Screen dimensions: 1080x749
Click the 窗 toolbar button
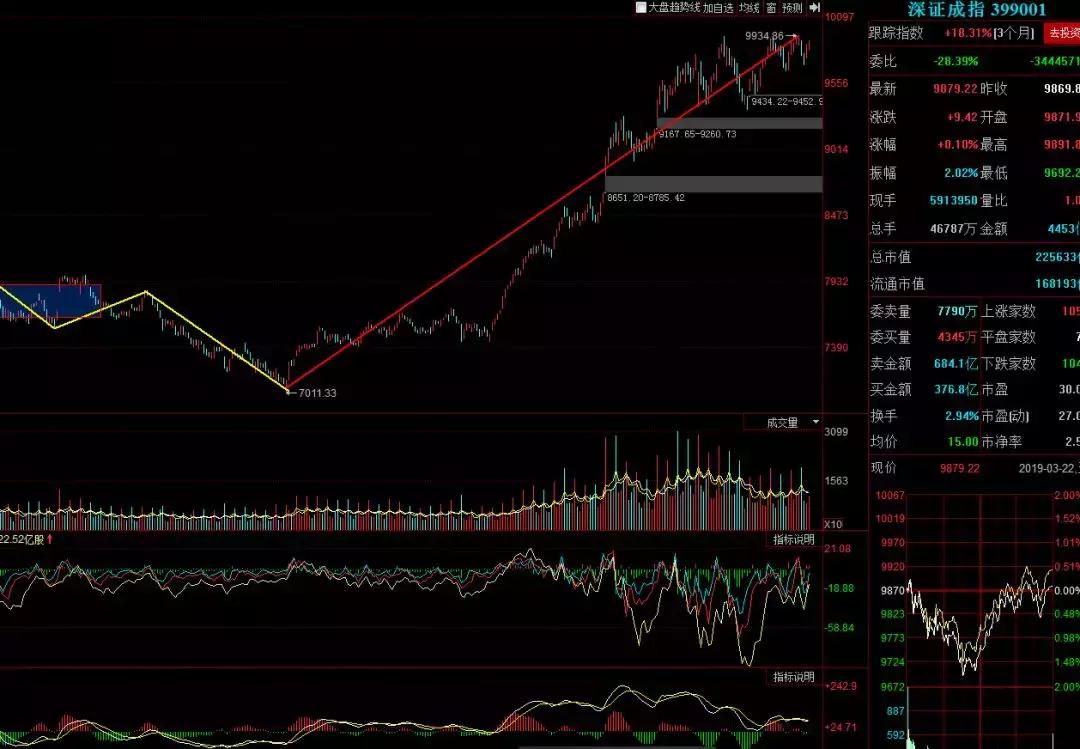(771, 8)
